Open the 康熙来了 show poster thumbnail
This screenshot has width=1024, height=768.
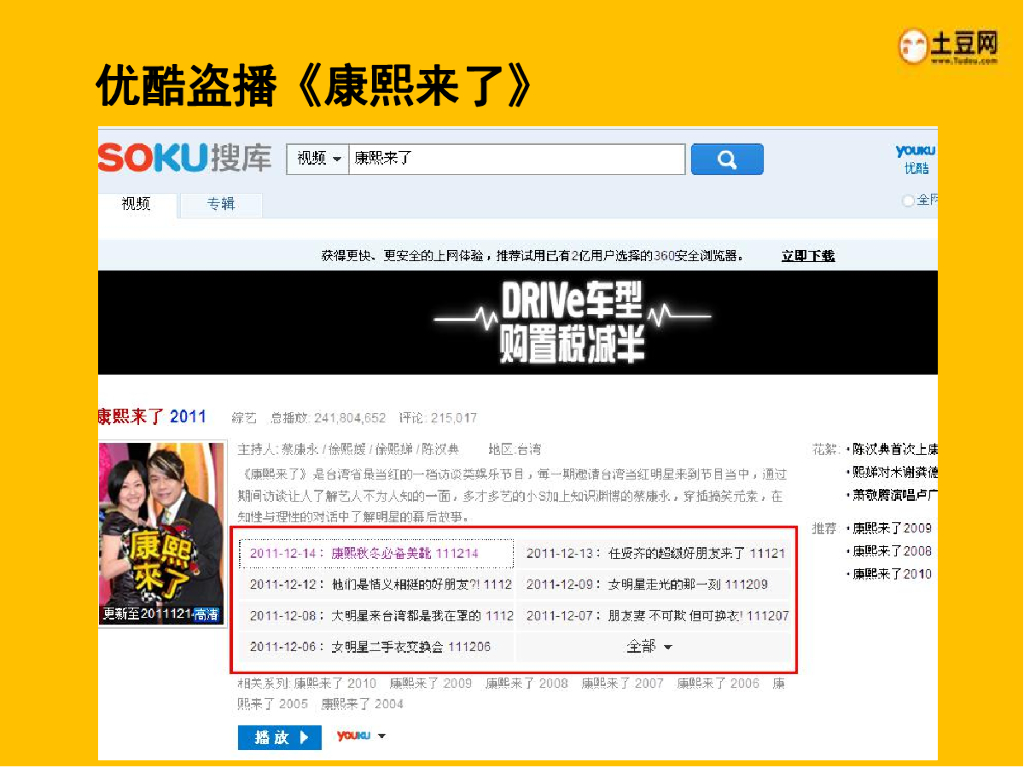click(x=161, y=533)
